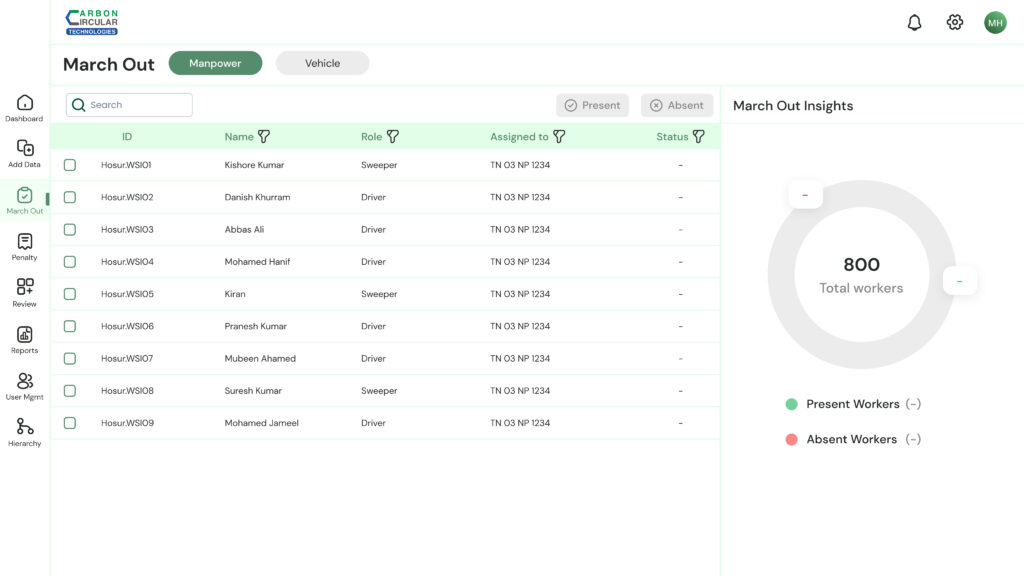Click the Add Data sidebar icon
1024x576 pixels.
25,148
